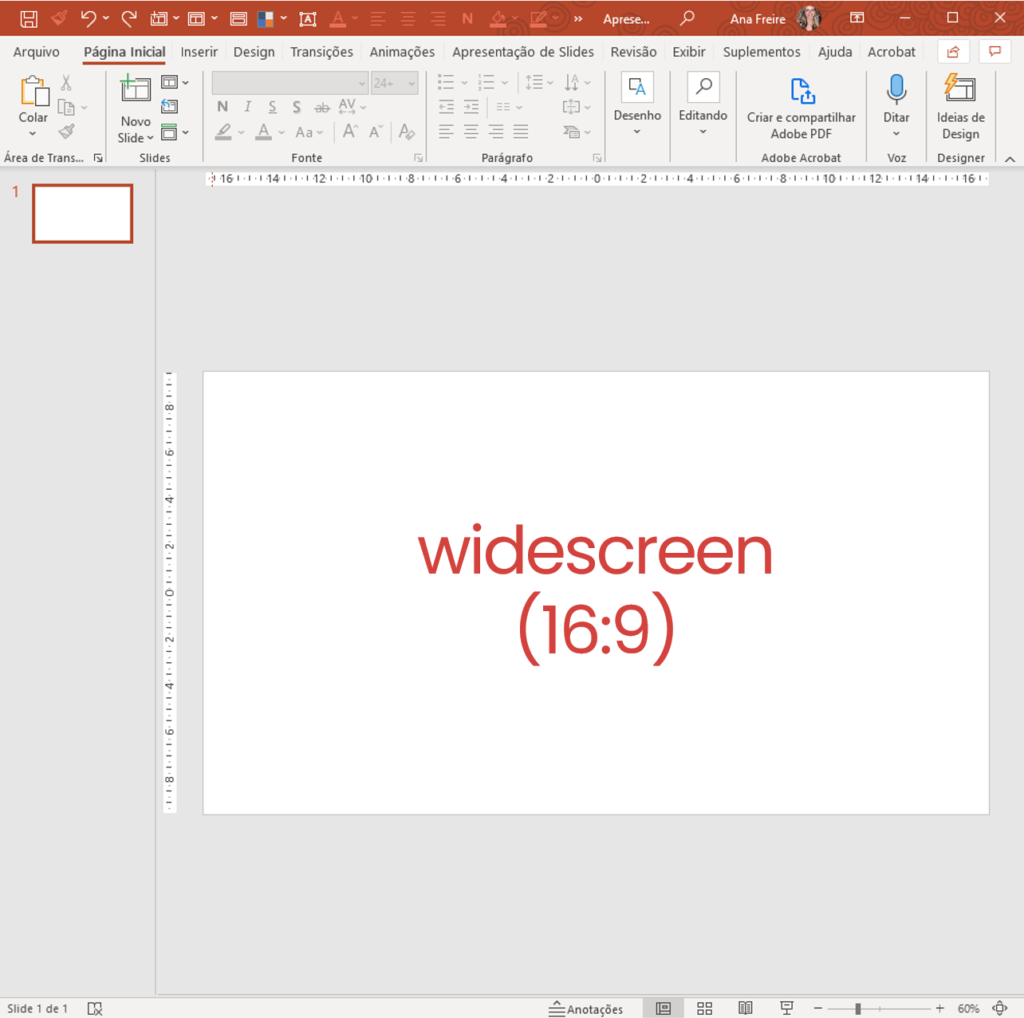Click the search magnifier in title bar
The width and height of the screenshot is (1024, 1018).
(x=687, y=18)
